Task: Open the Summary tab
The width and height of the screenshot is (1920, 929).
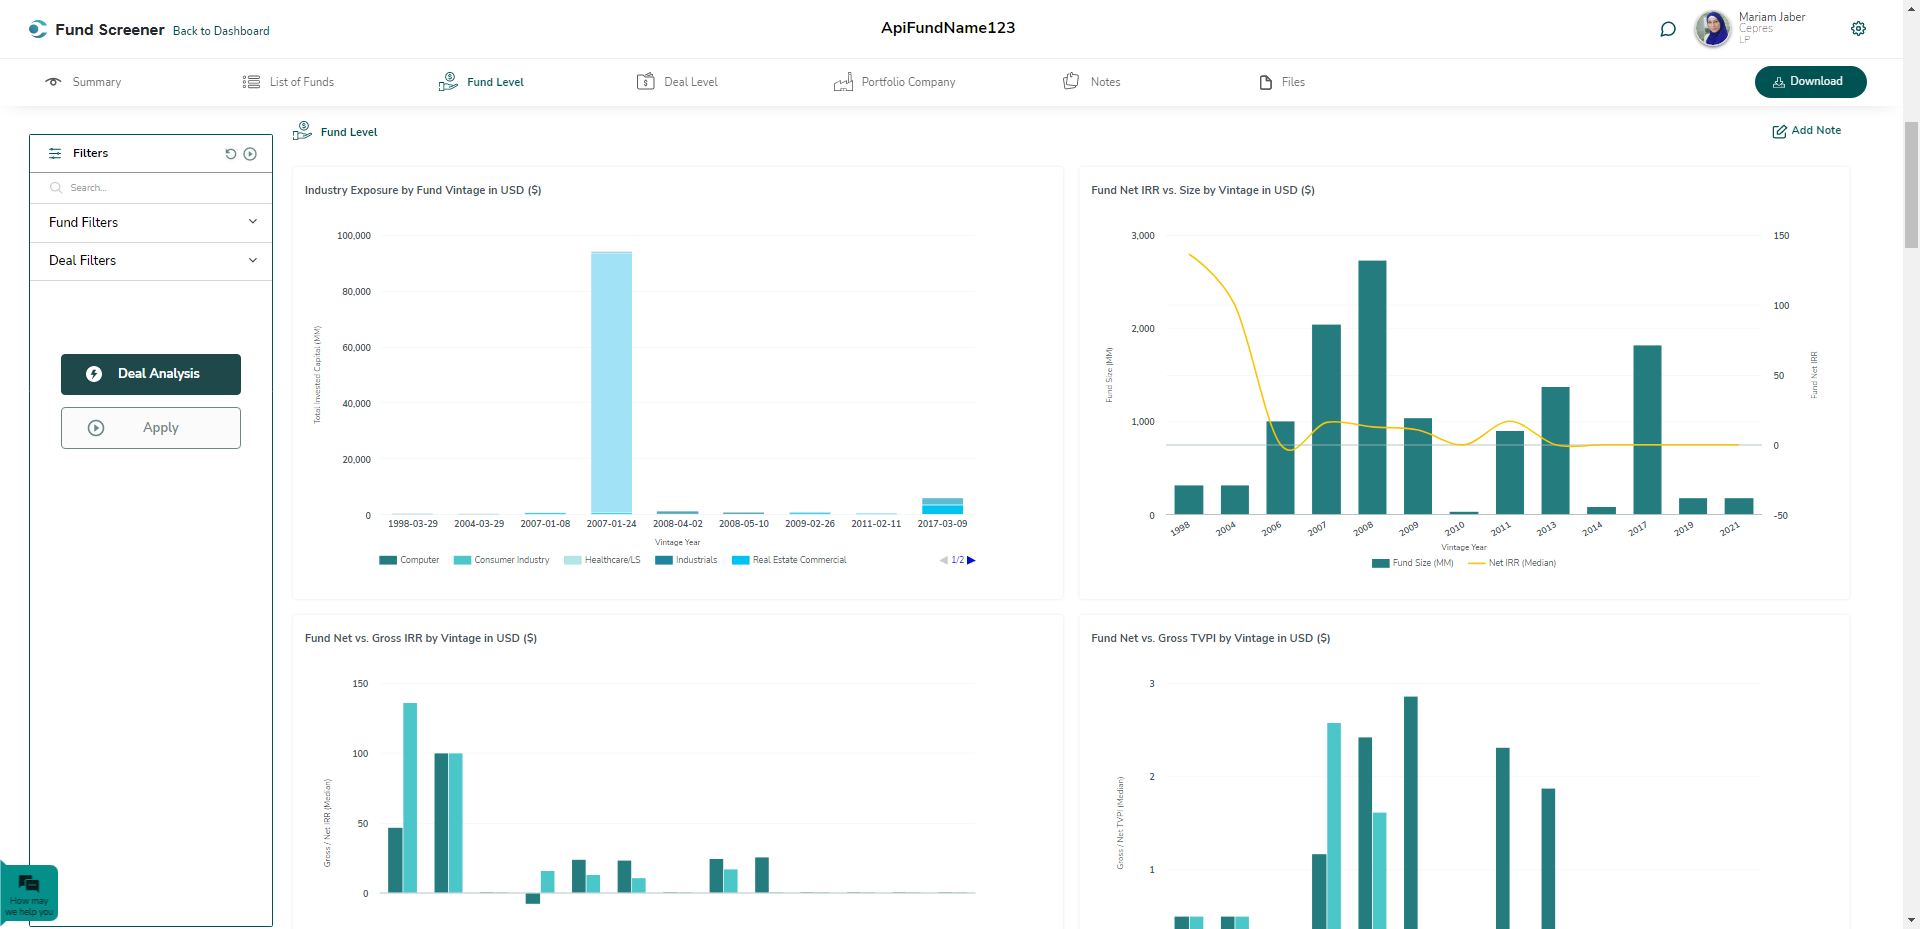Action: 84,82
